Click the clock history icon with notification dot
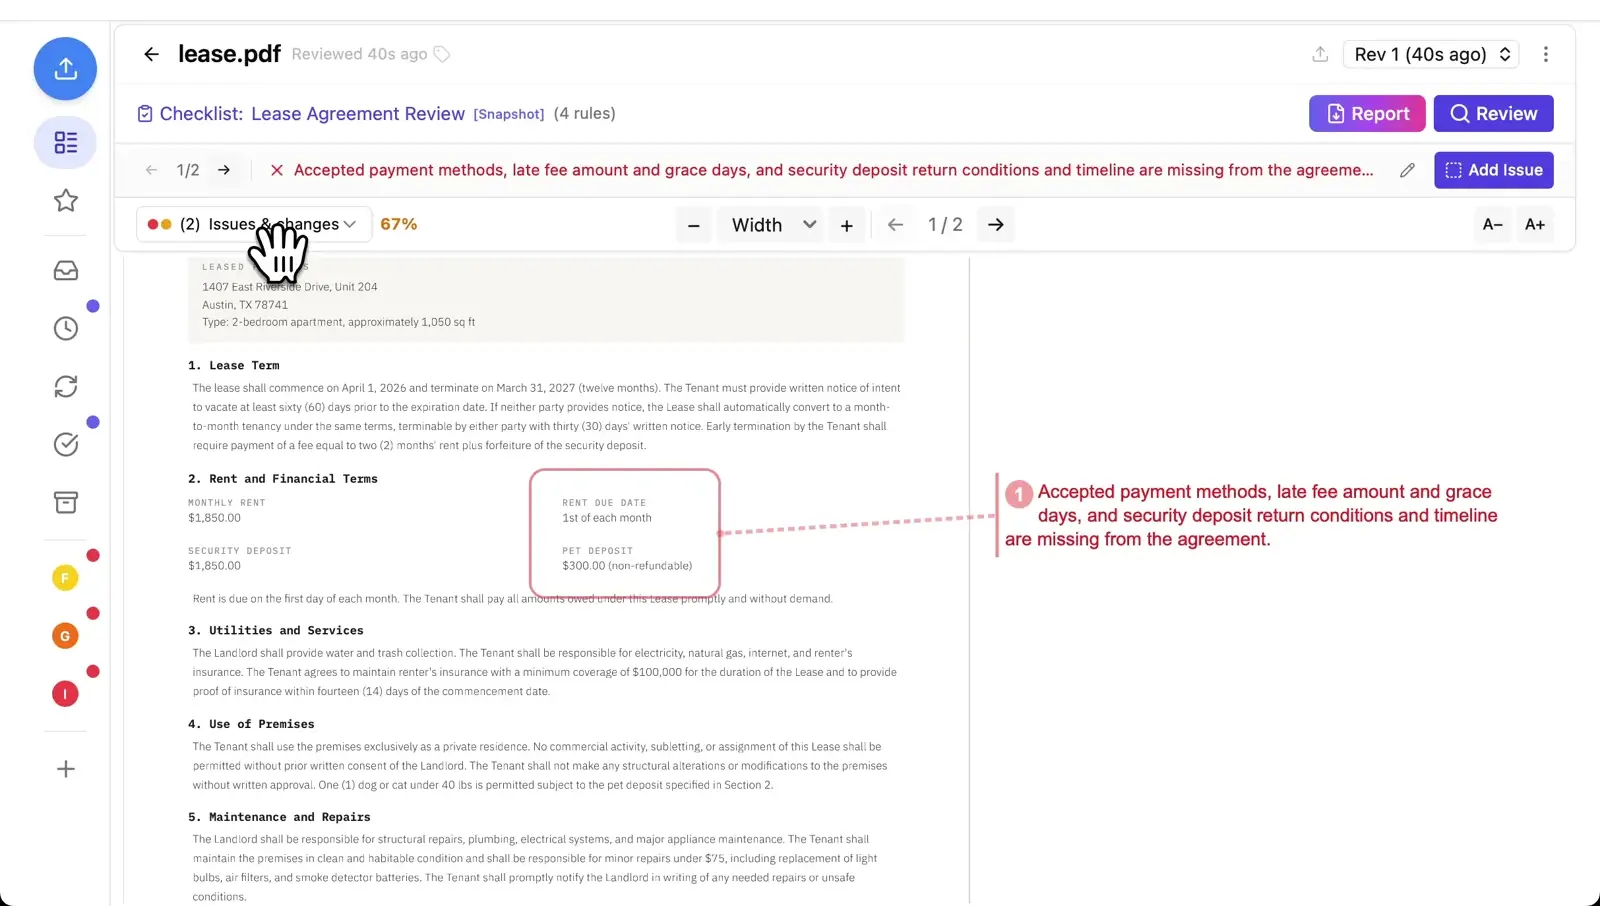 [66, 327]
